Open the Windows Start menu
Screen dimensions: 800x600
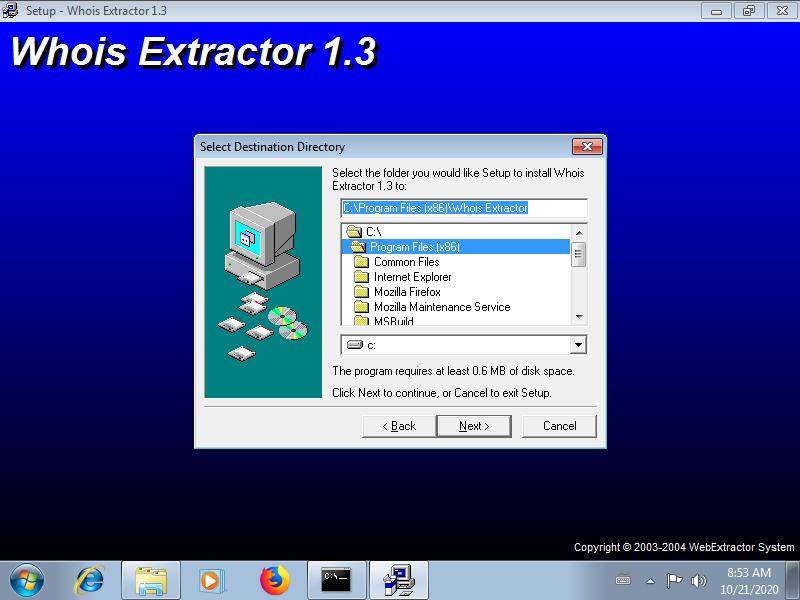(26, 581)
